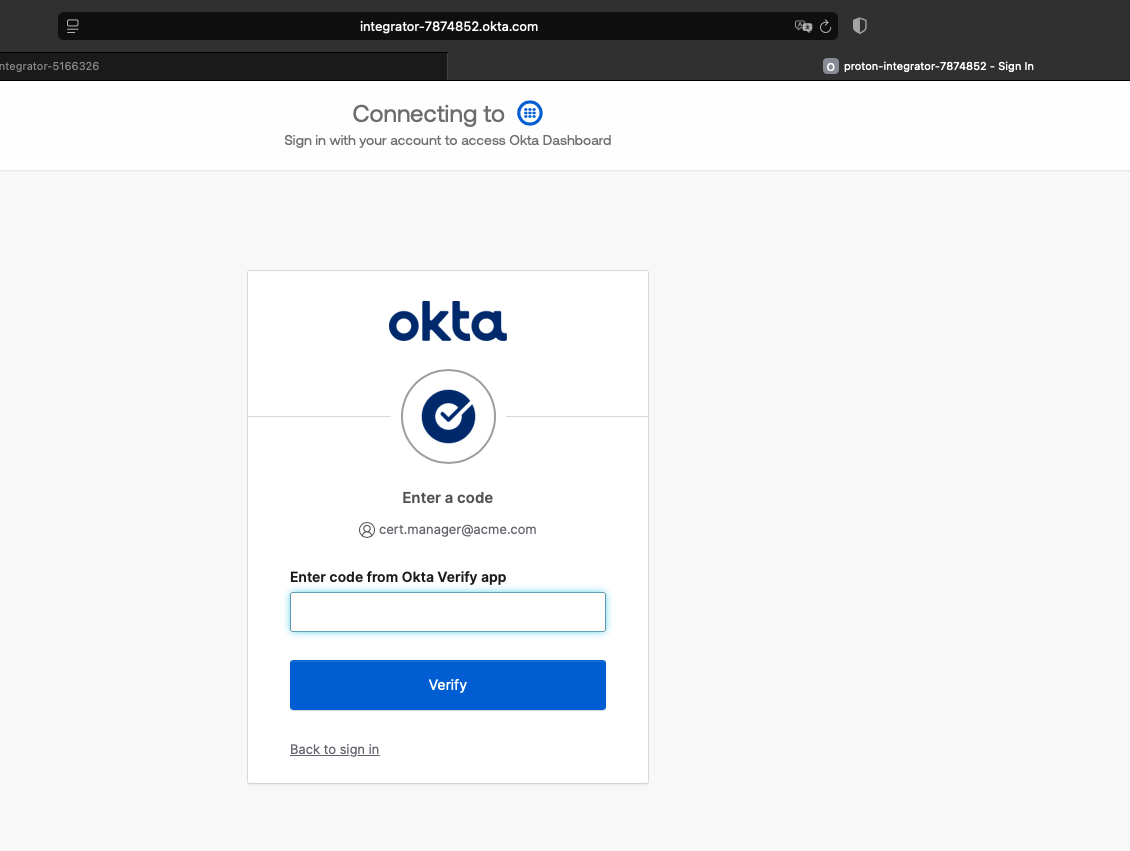
Task: Follow the Back to sign in link
Action: pos(334,749)
